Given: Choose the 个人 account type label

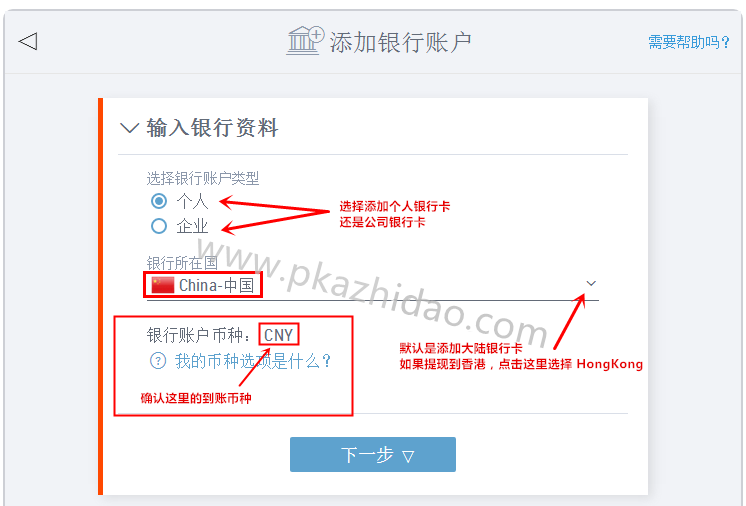Looking at the screenshot, I should coord(192,202).
